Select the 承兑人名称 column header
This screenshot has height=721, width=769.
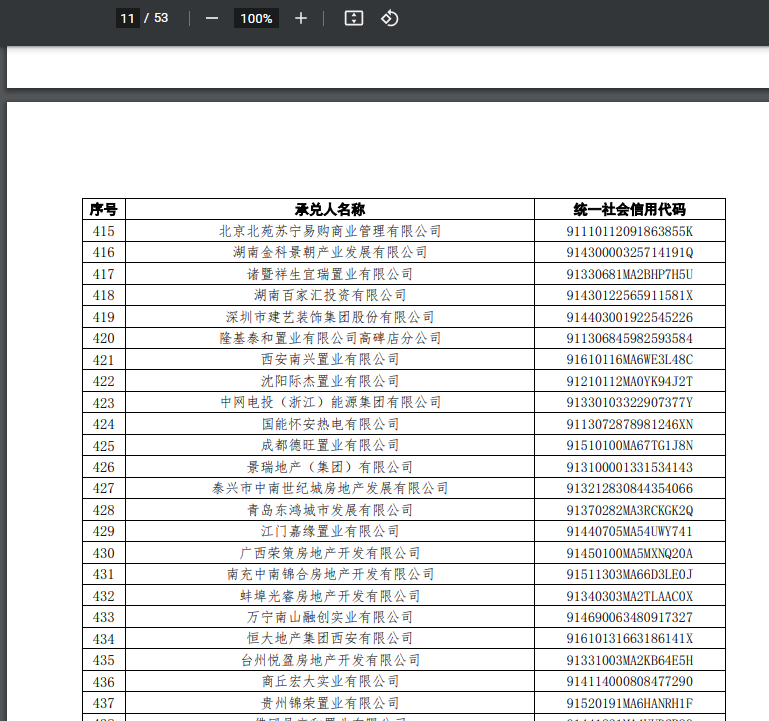tap(330, 209)
